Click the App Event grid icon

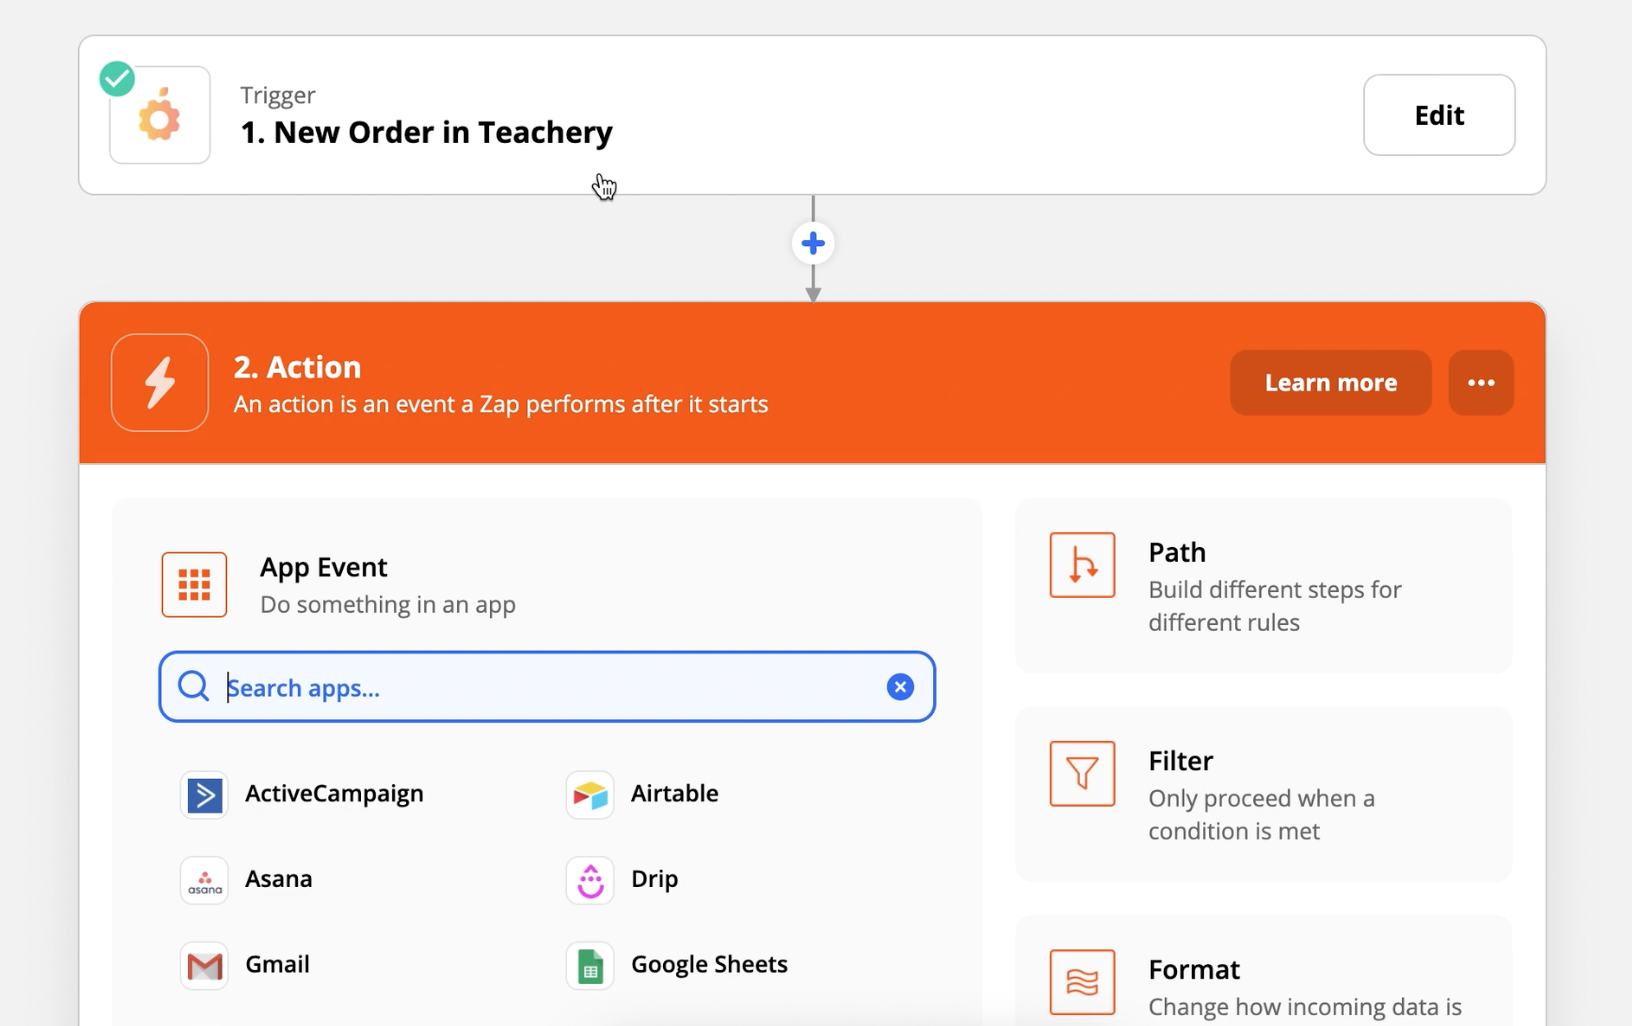[x=194, y=585]
